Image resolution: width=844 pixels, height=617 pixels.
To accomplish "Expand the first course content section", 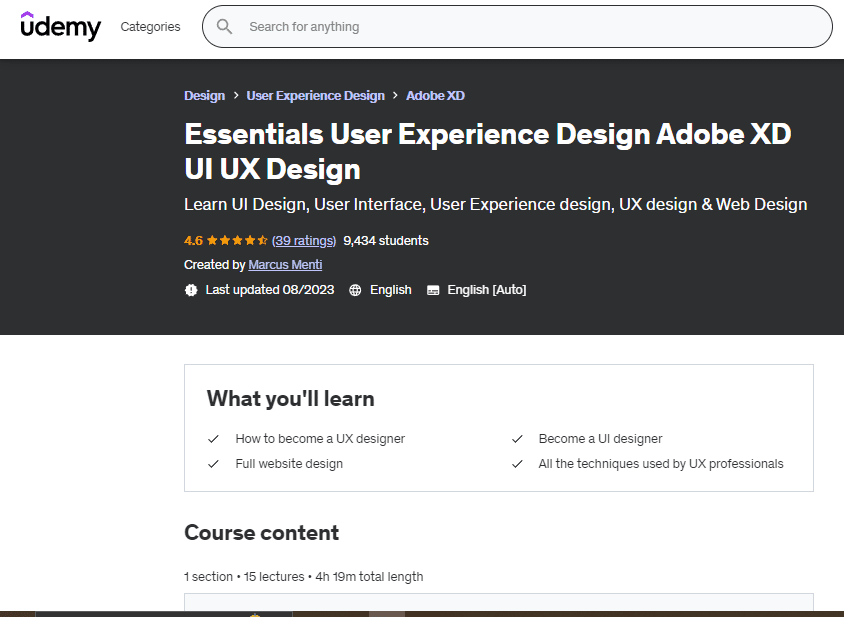I will click(498, 602).
